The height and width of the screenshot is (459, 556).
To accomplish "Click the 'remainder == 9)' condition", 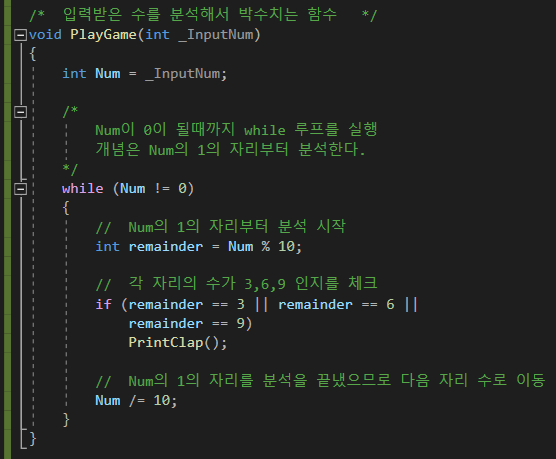I will (x=190, y=323).
